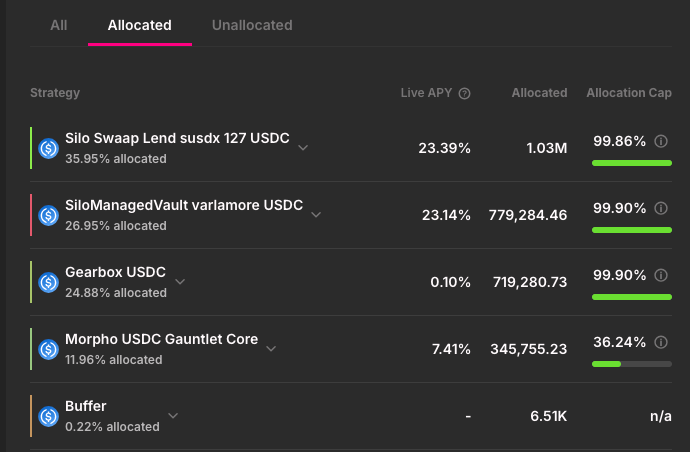690x452 pixels.
Task: Expand Morpho USDC Gauntlet Core chevron
Action: [271, 348]
